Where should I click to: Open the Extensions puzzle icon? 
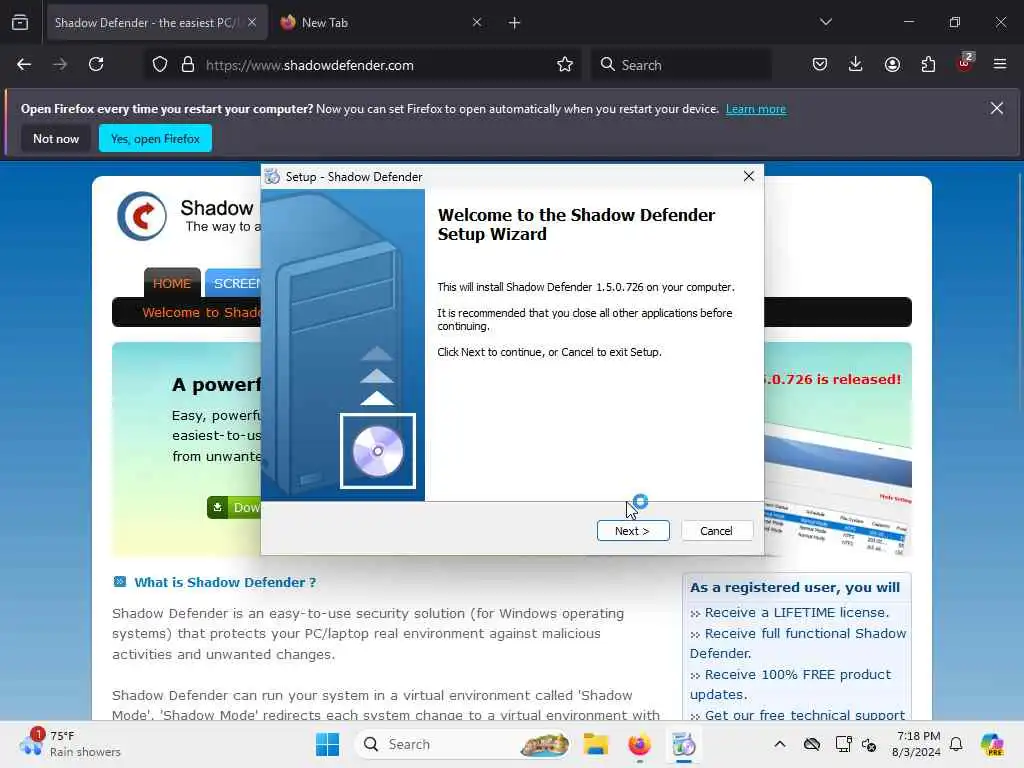[928, 65]
